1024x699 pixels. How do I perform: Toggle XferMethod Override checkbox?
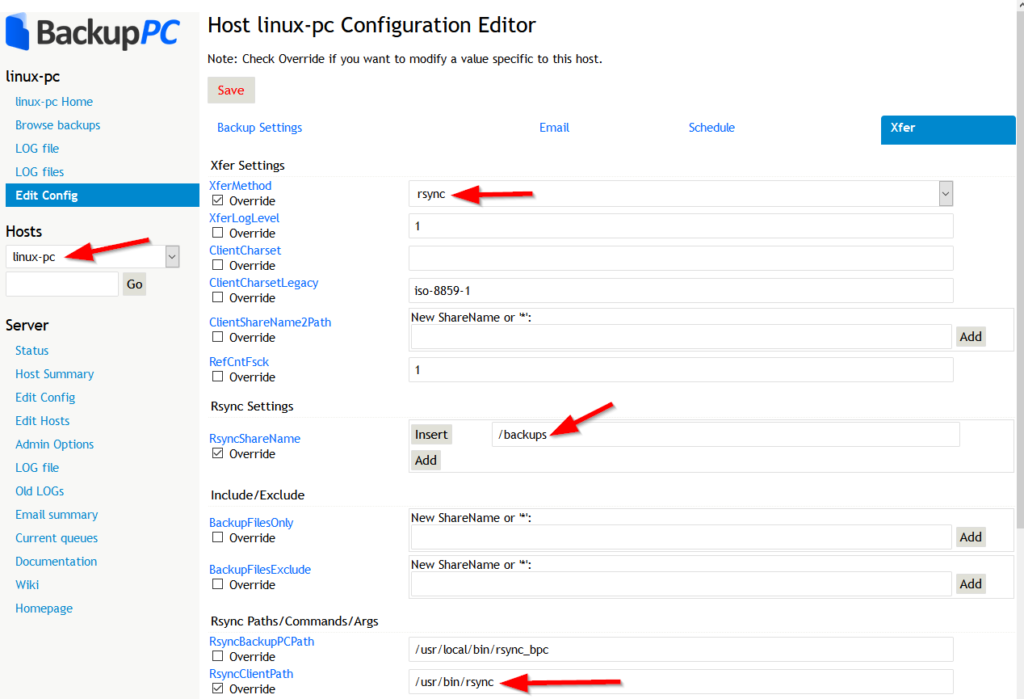click(217, 201)
